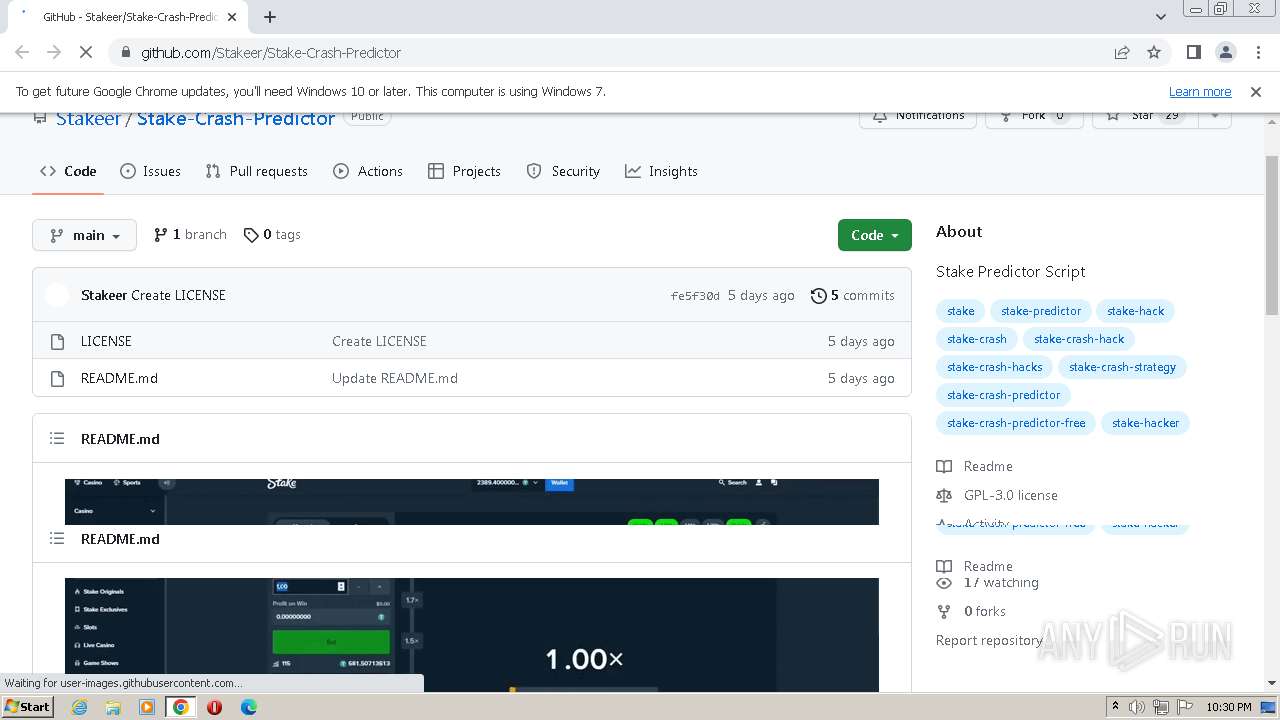Image resolution: width=1280 pixels, height=720 pixels.
Task: View the GPL-3.0 license link
Action: (x=997, y=495)
